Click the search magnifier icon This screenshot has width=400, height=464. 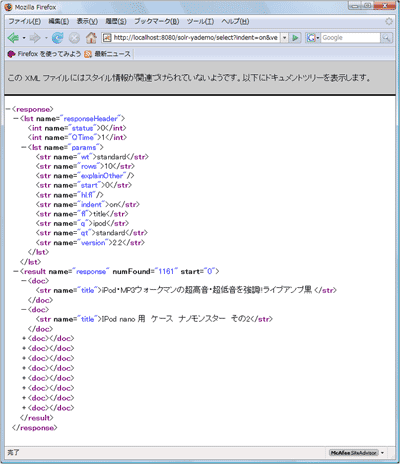coord(386,38)
